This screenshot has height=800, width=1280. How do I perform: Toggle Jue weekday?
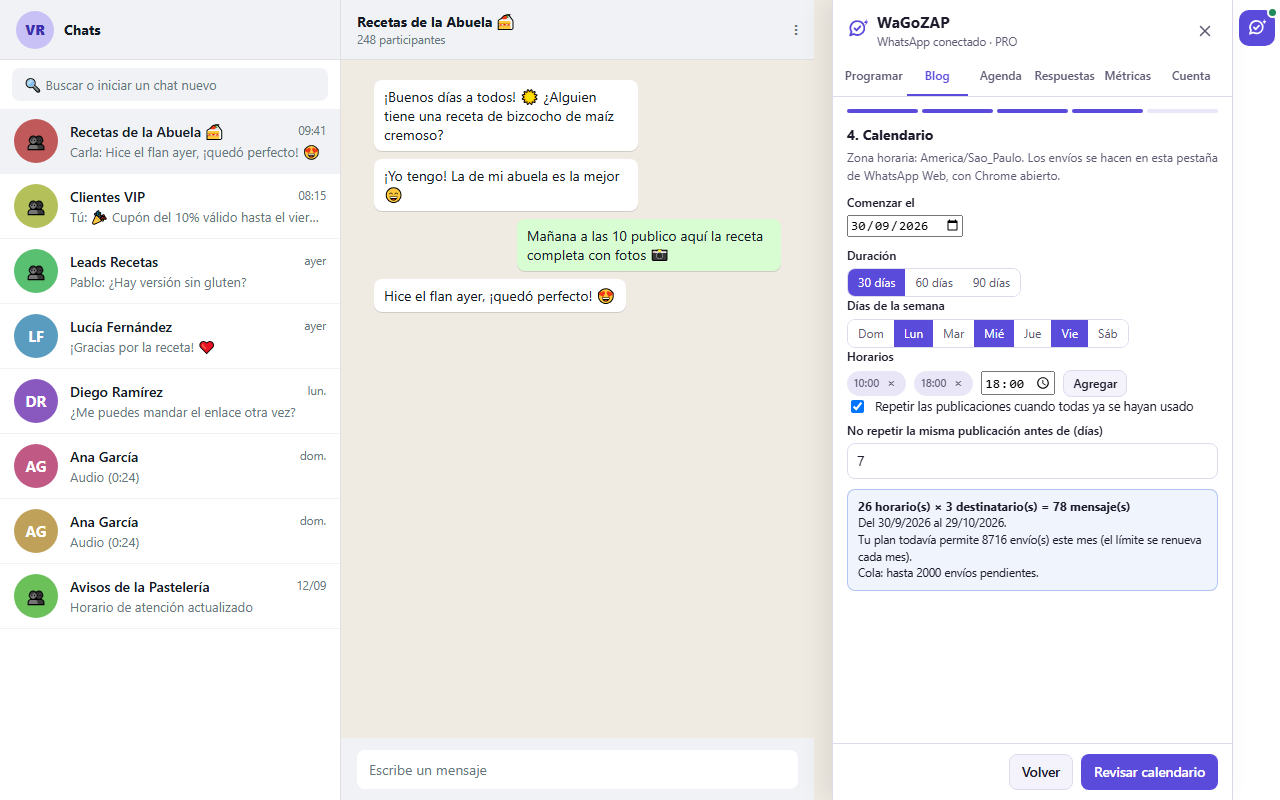pyautogui.click(x=1033, y=334)
